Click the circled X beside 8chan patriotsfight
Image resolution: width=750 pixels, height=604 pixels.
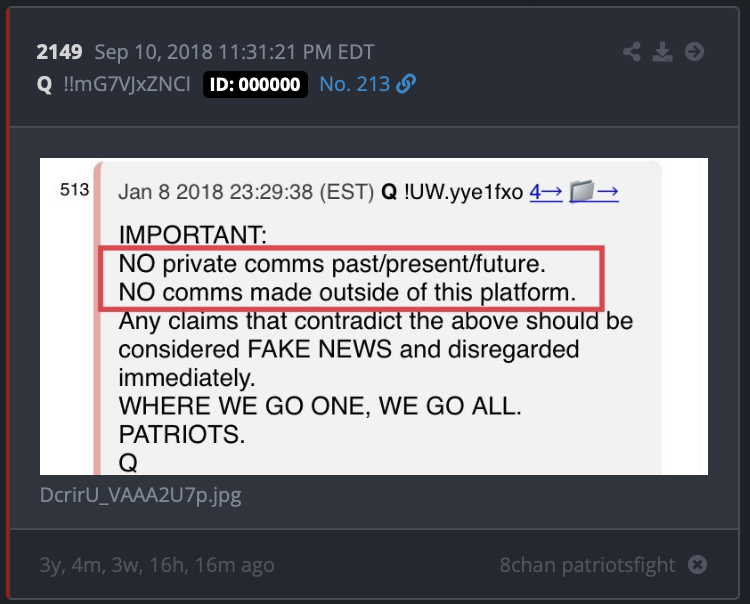697,565
